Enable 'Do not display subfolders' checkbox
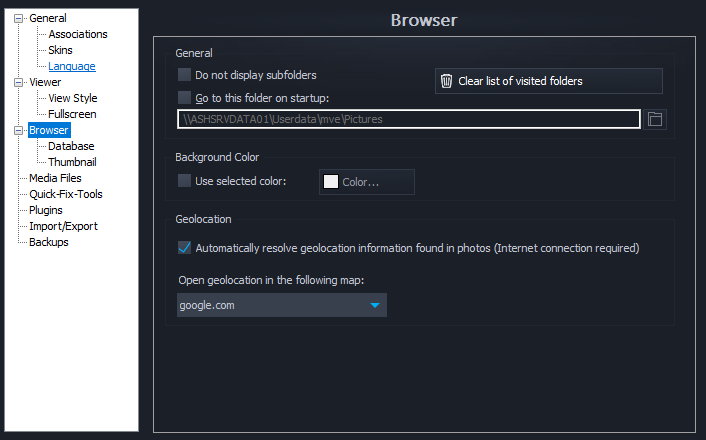The width and height of the screenshot is (706, 440). 184,75
